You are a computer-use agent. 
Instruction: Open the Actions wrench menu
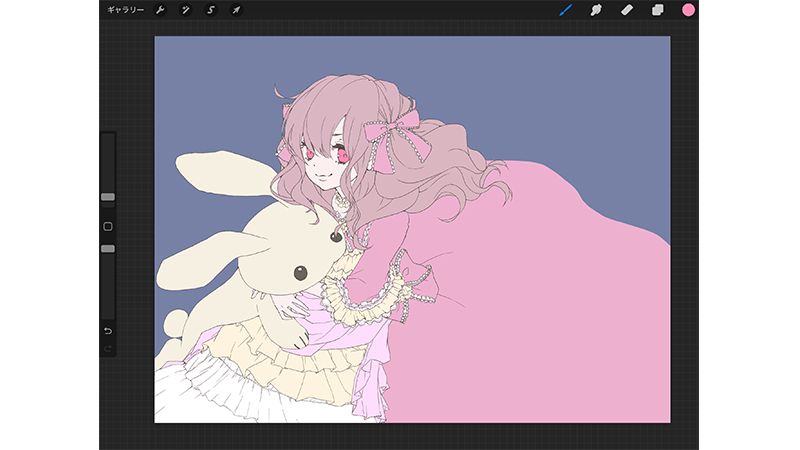159,10
